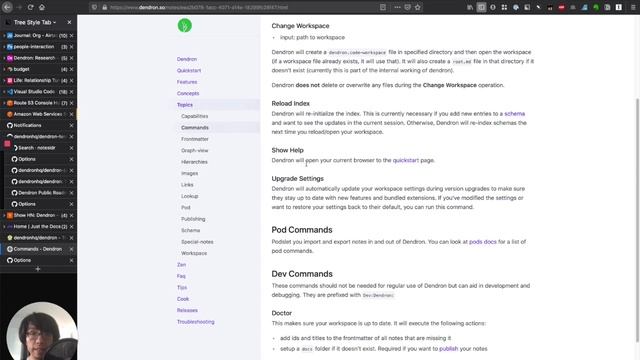Expand the Route 53 Console tab group

4,103
